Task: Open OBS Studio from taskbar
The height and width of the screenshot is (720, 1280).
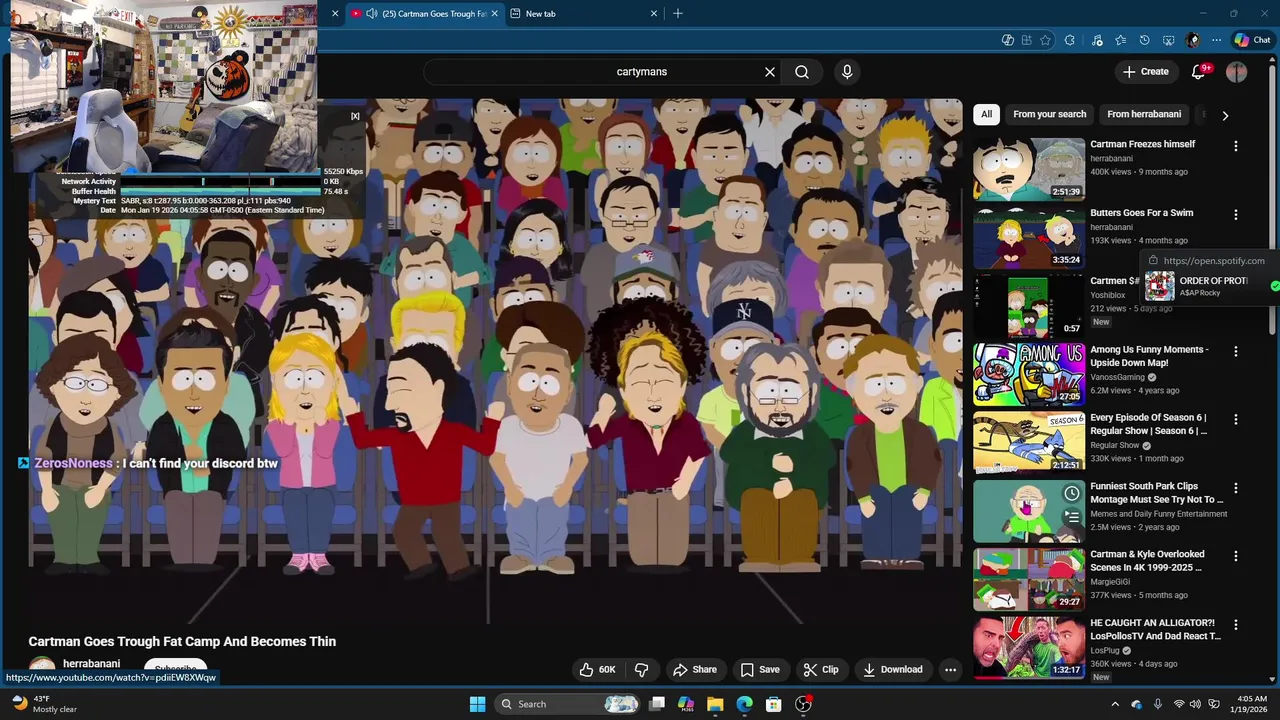Action: coord(803,704)
